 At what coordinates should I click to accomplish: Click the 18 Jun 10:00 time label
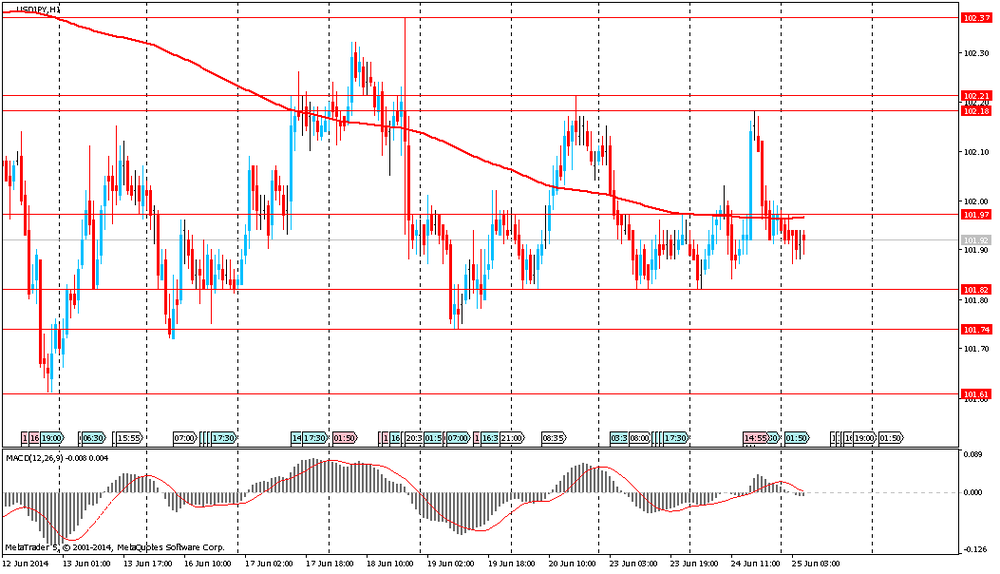[x=390, y=564]
